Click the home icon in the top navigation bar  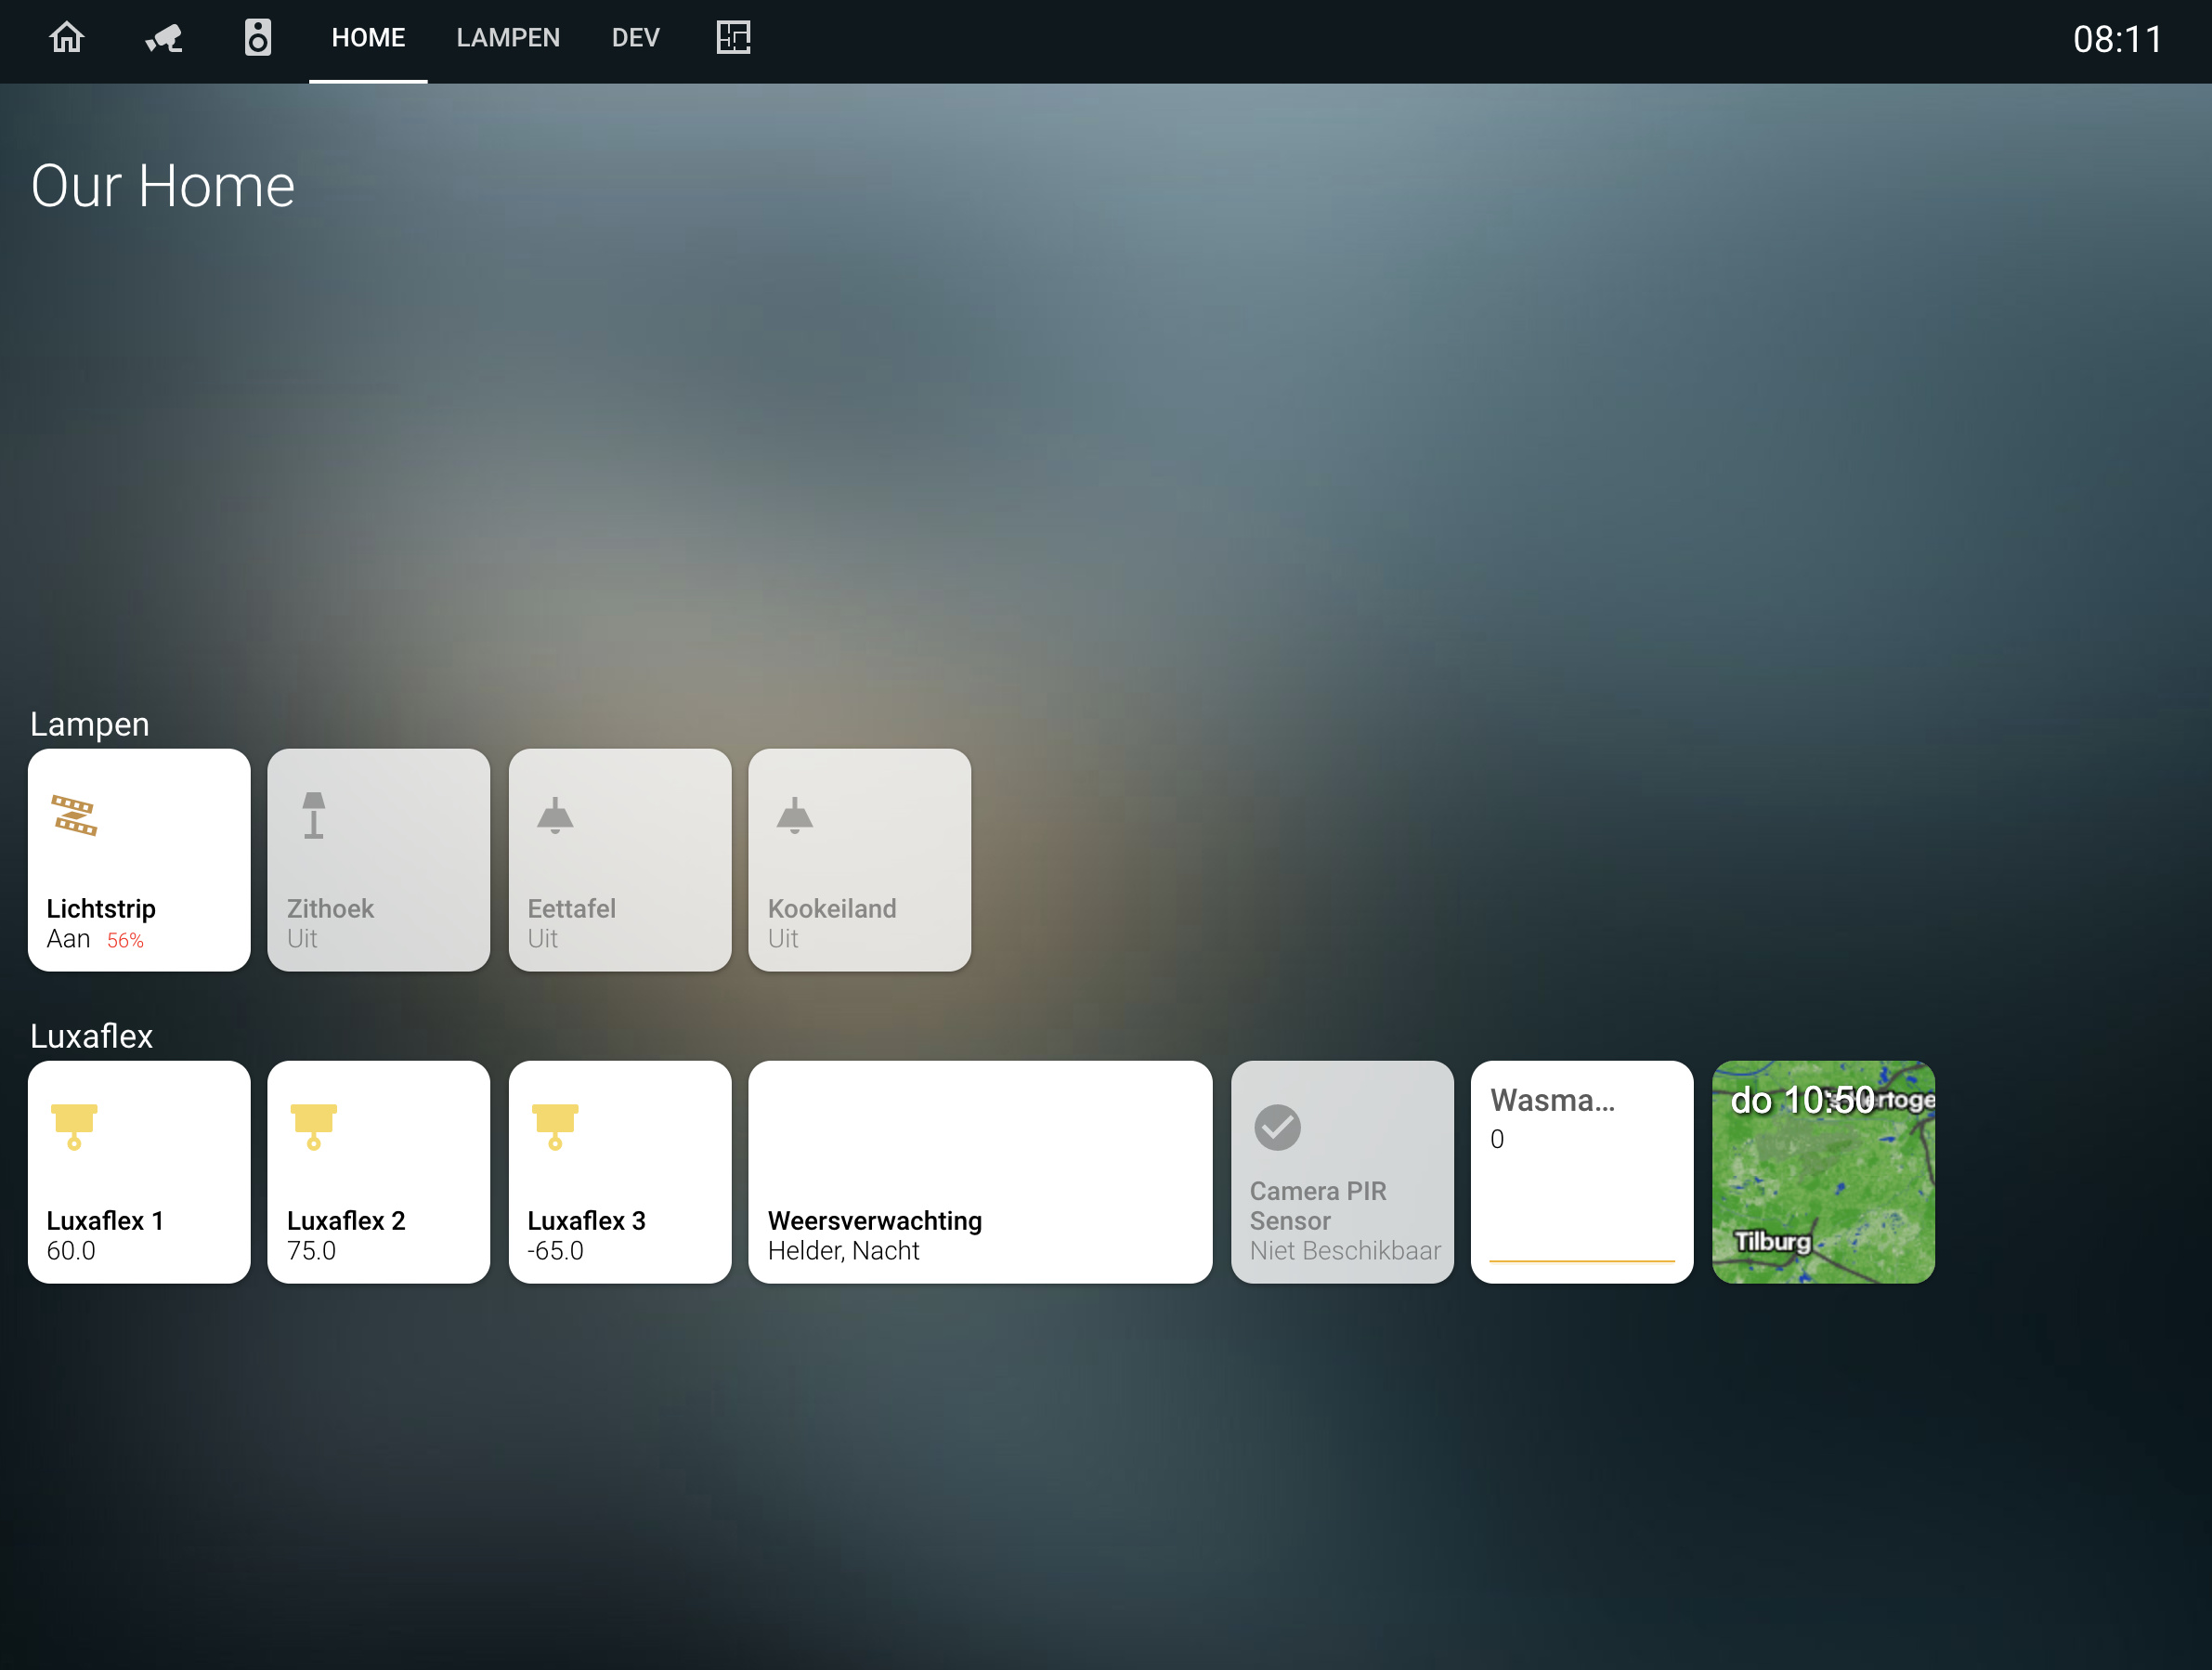tap(66, 38)
